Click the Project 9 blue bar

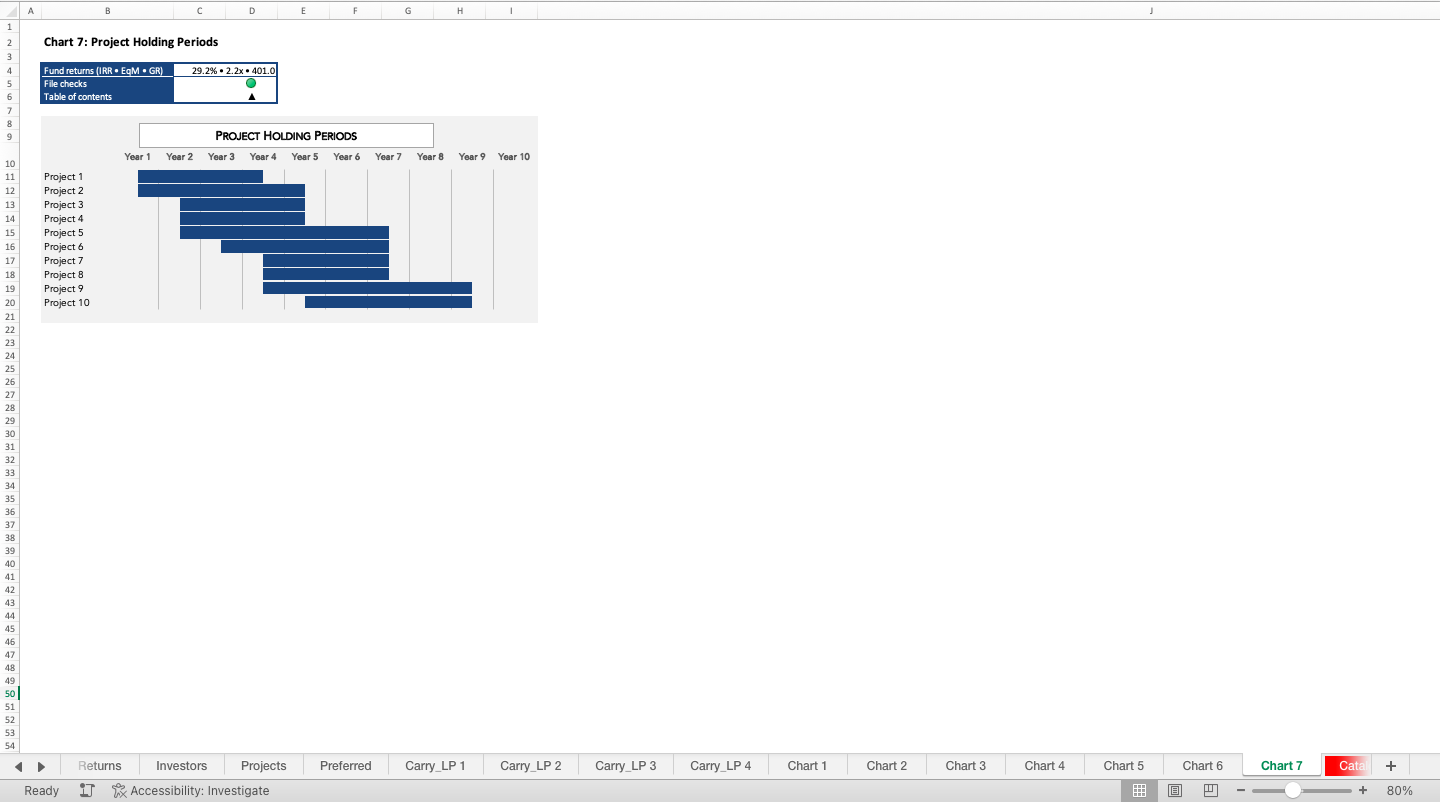coord(367,288)
